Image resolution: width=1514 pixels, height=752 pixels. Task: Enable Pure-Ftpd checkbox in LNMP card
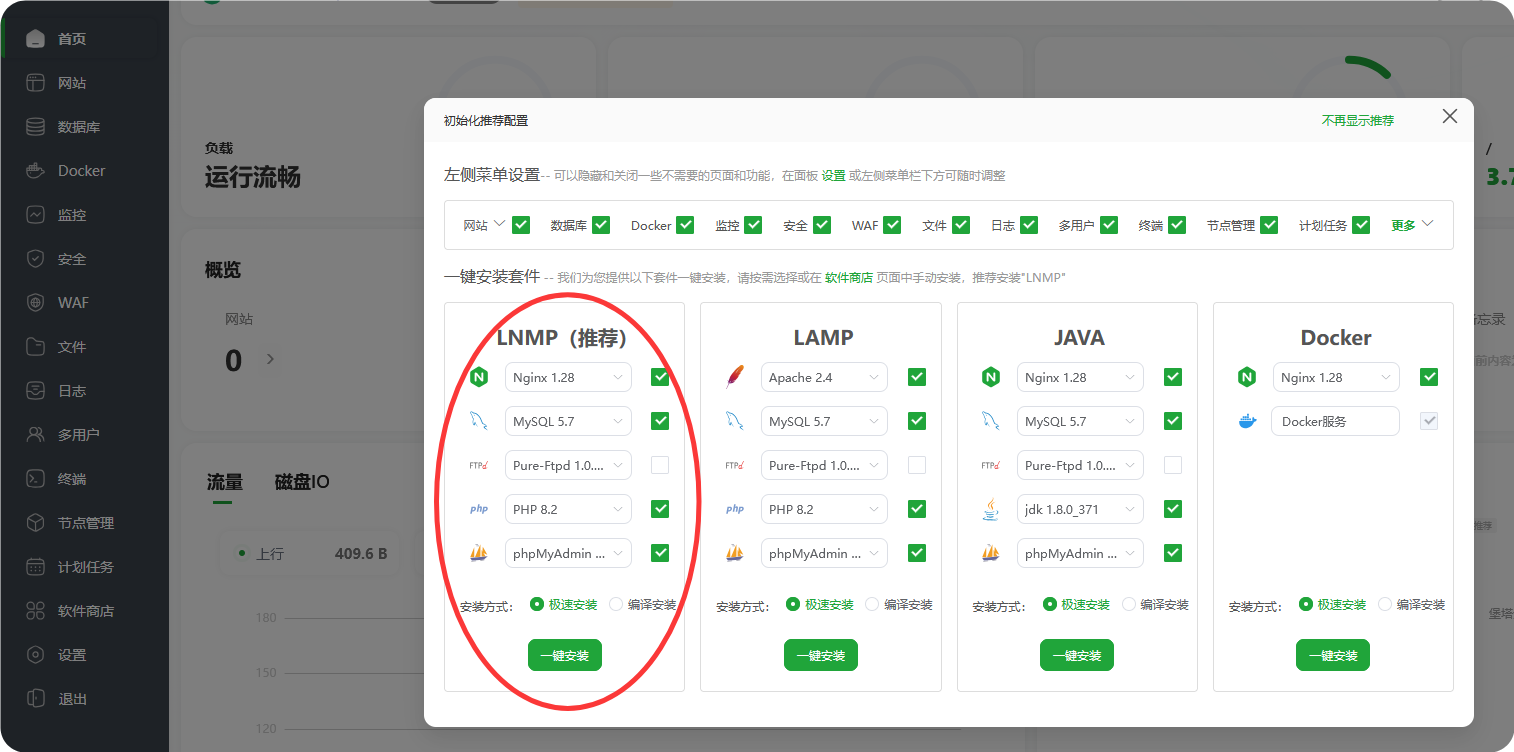point(660,465)
